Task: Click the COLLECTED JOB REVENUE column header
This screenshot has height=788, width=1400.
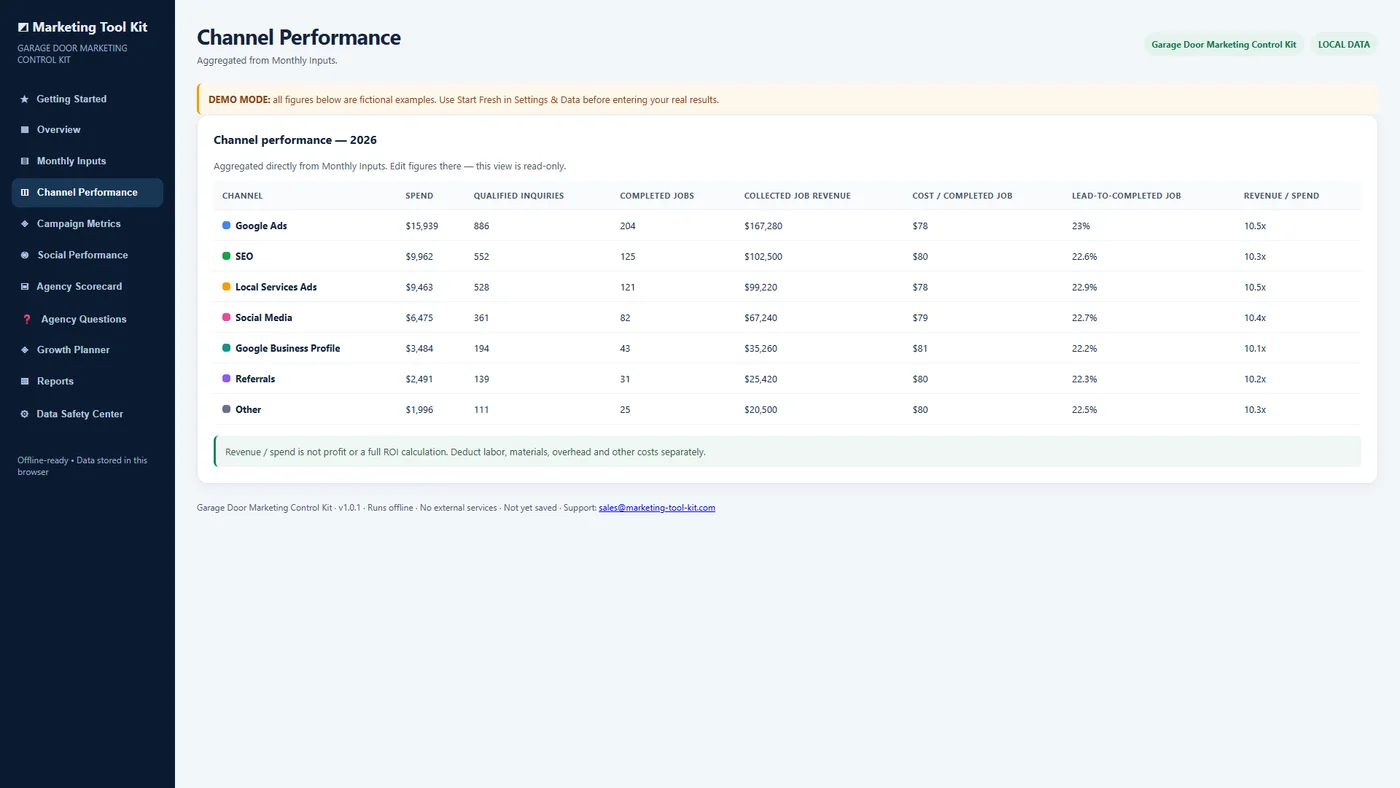Action: 797,196
